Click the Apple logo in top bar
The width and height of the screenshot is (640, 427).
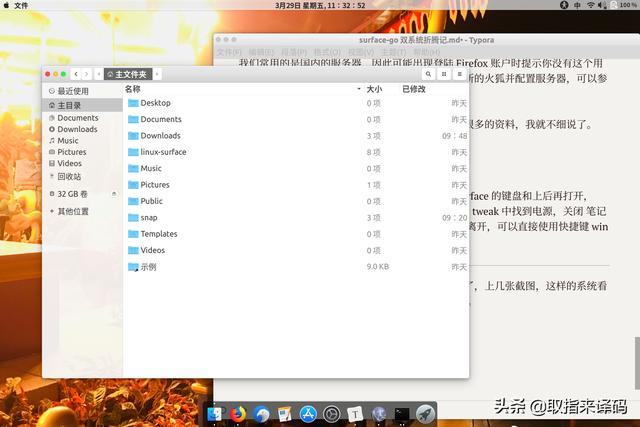(x=6, y=5)
